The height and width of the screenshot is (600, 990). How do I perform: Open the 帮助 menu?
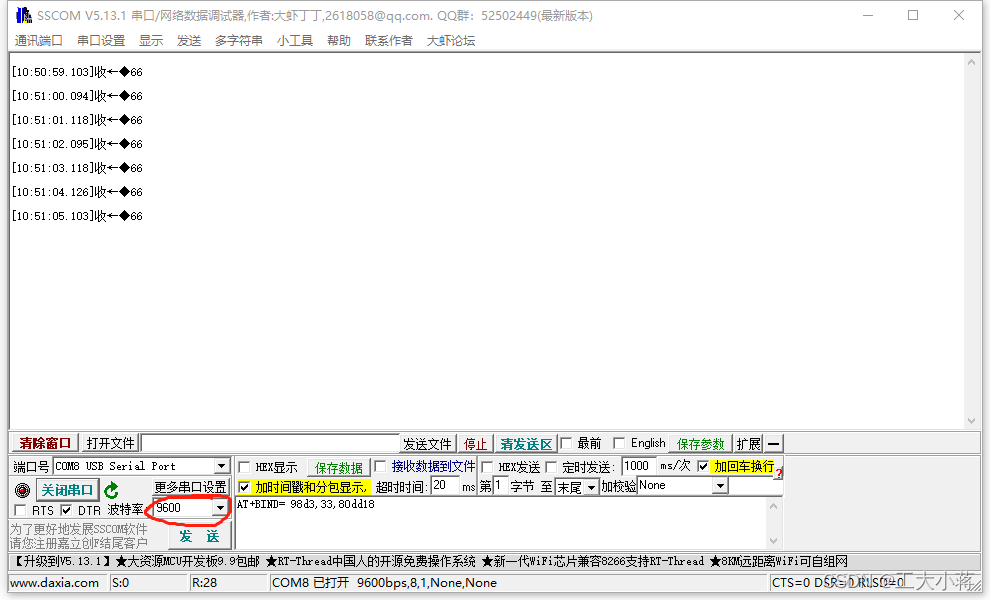[339, 40]
